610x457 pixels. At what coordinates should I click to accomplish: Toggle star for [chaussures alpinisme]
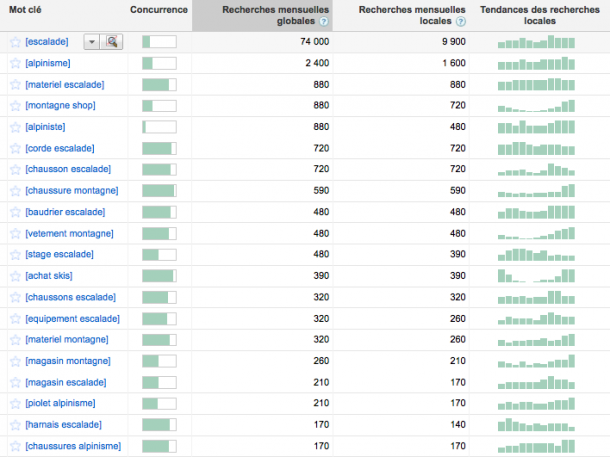pyautogui.click(x=15, y=446)
